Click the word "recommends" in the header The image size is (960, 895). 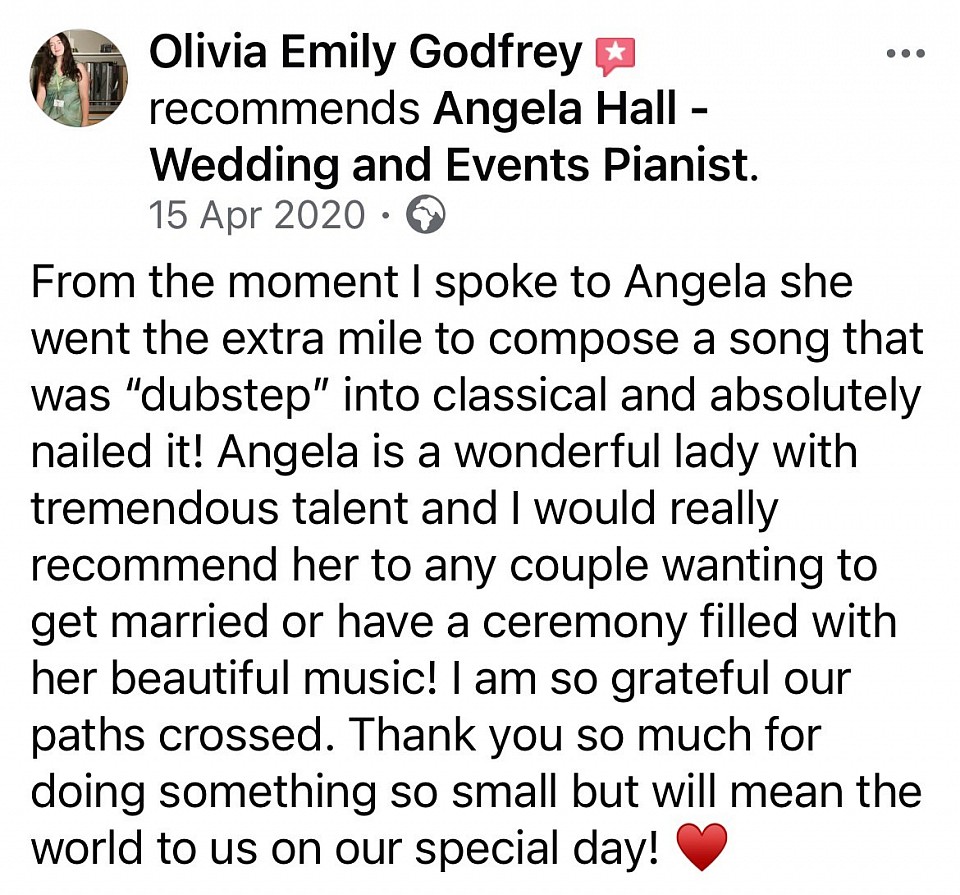(283, 108)
